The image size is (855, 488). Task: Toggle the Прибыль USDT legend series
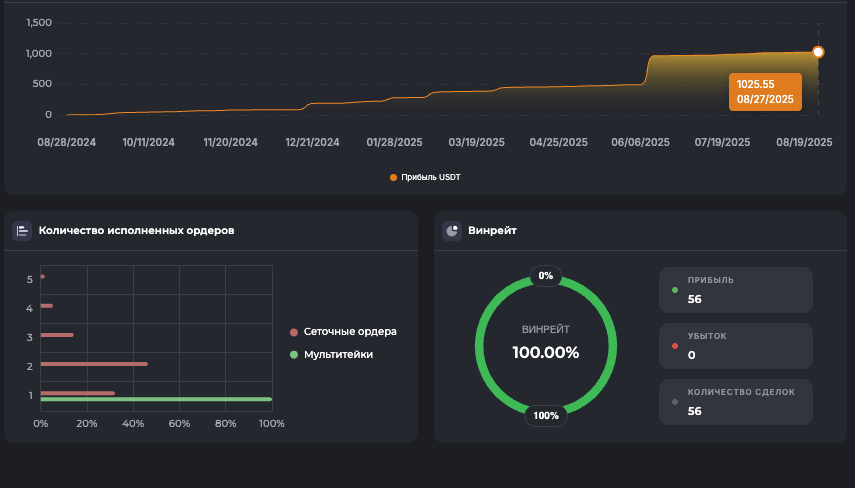(x=425, y=177)
